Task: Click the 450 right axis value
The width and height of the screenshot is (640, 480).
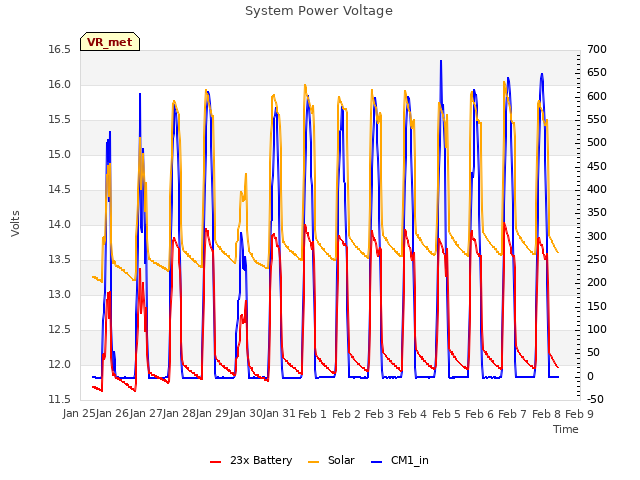Action: pyautogui.click(x=597, y=167)
